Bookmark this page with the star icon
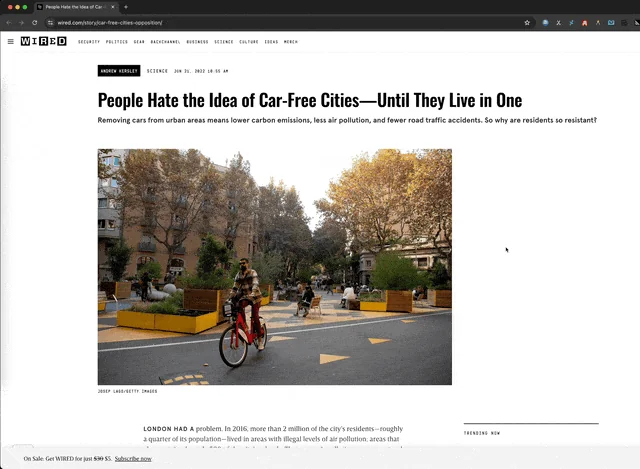 point(527,23)
